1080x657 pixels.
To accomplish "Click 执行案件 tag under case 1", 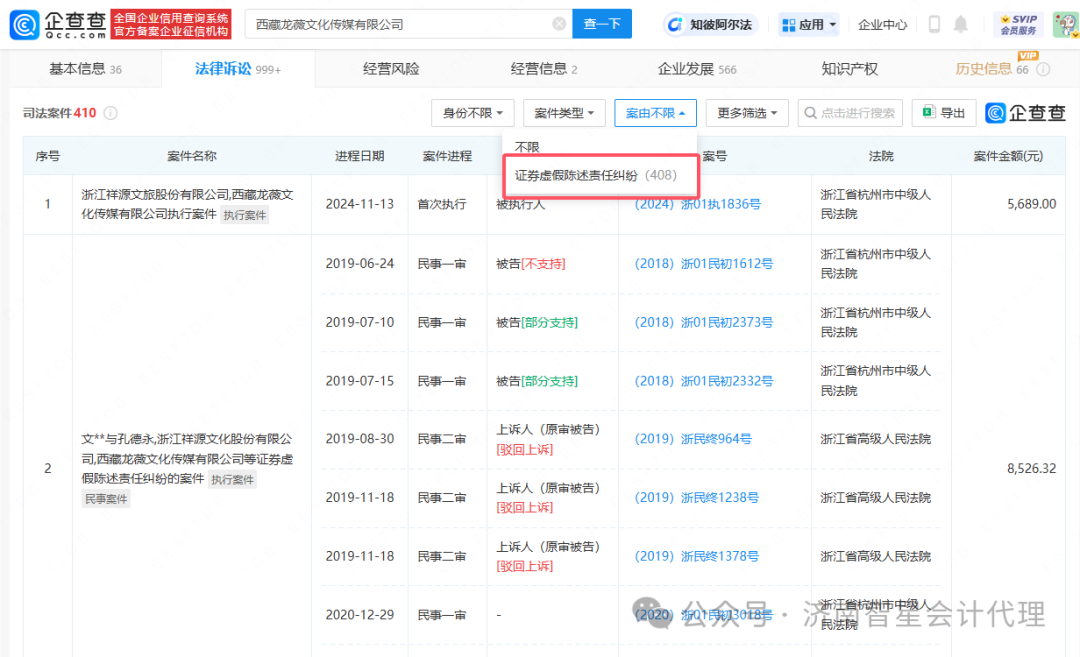I will coord(245,215).
